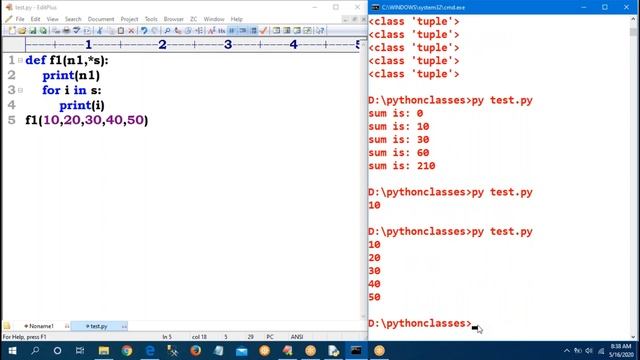The height and width of the screenshot is (360, 640).
Task: Click the Hex viewer toolbar icon
Action: pyautogui.click(x=222, y=31)
